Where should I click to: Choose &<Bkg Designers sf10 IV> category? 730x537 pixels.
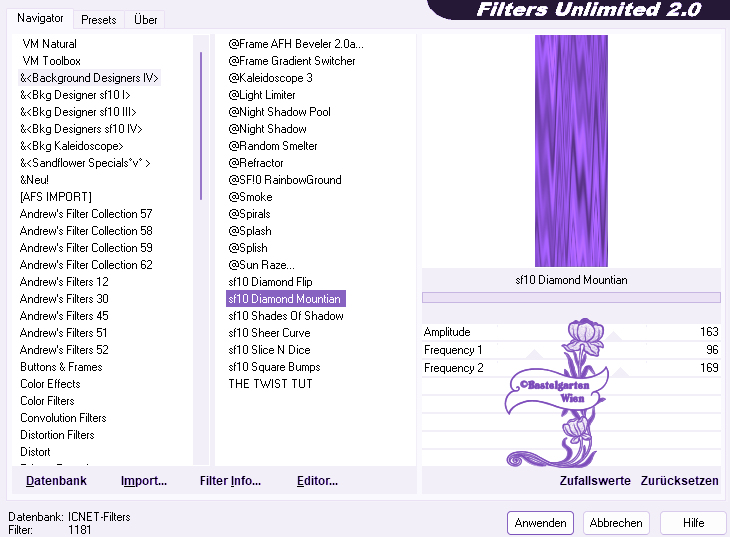81,129
